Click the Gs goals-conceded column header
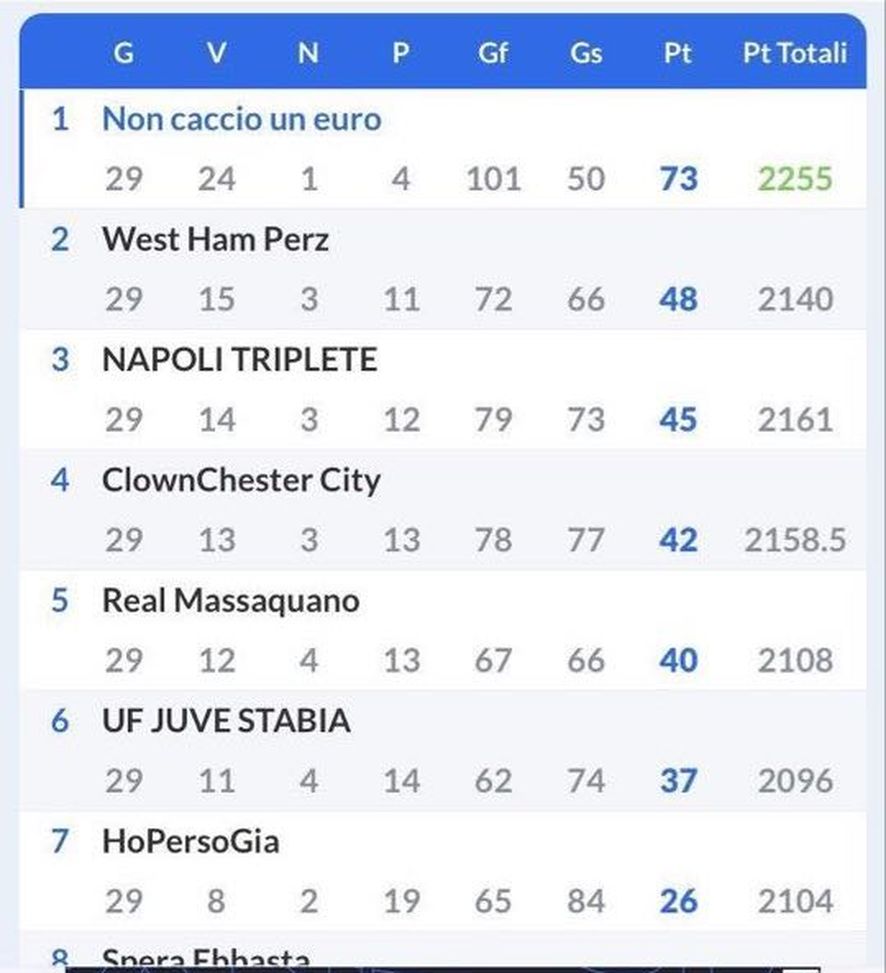The height and width of the screenshot is (973, 886). point(585,54)
